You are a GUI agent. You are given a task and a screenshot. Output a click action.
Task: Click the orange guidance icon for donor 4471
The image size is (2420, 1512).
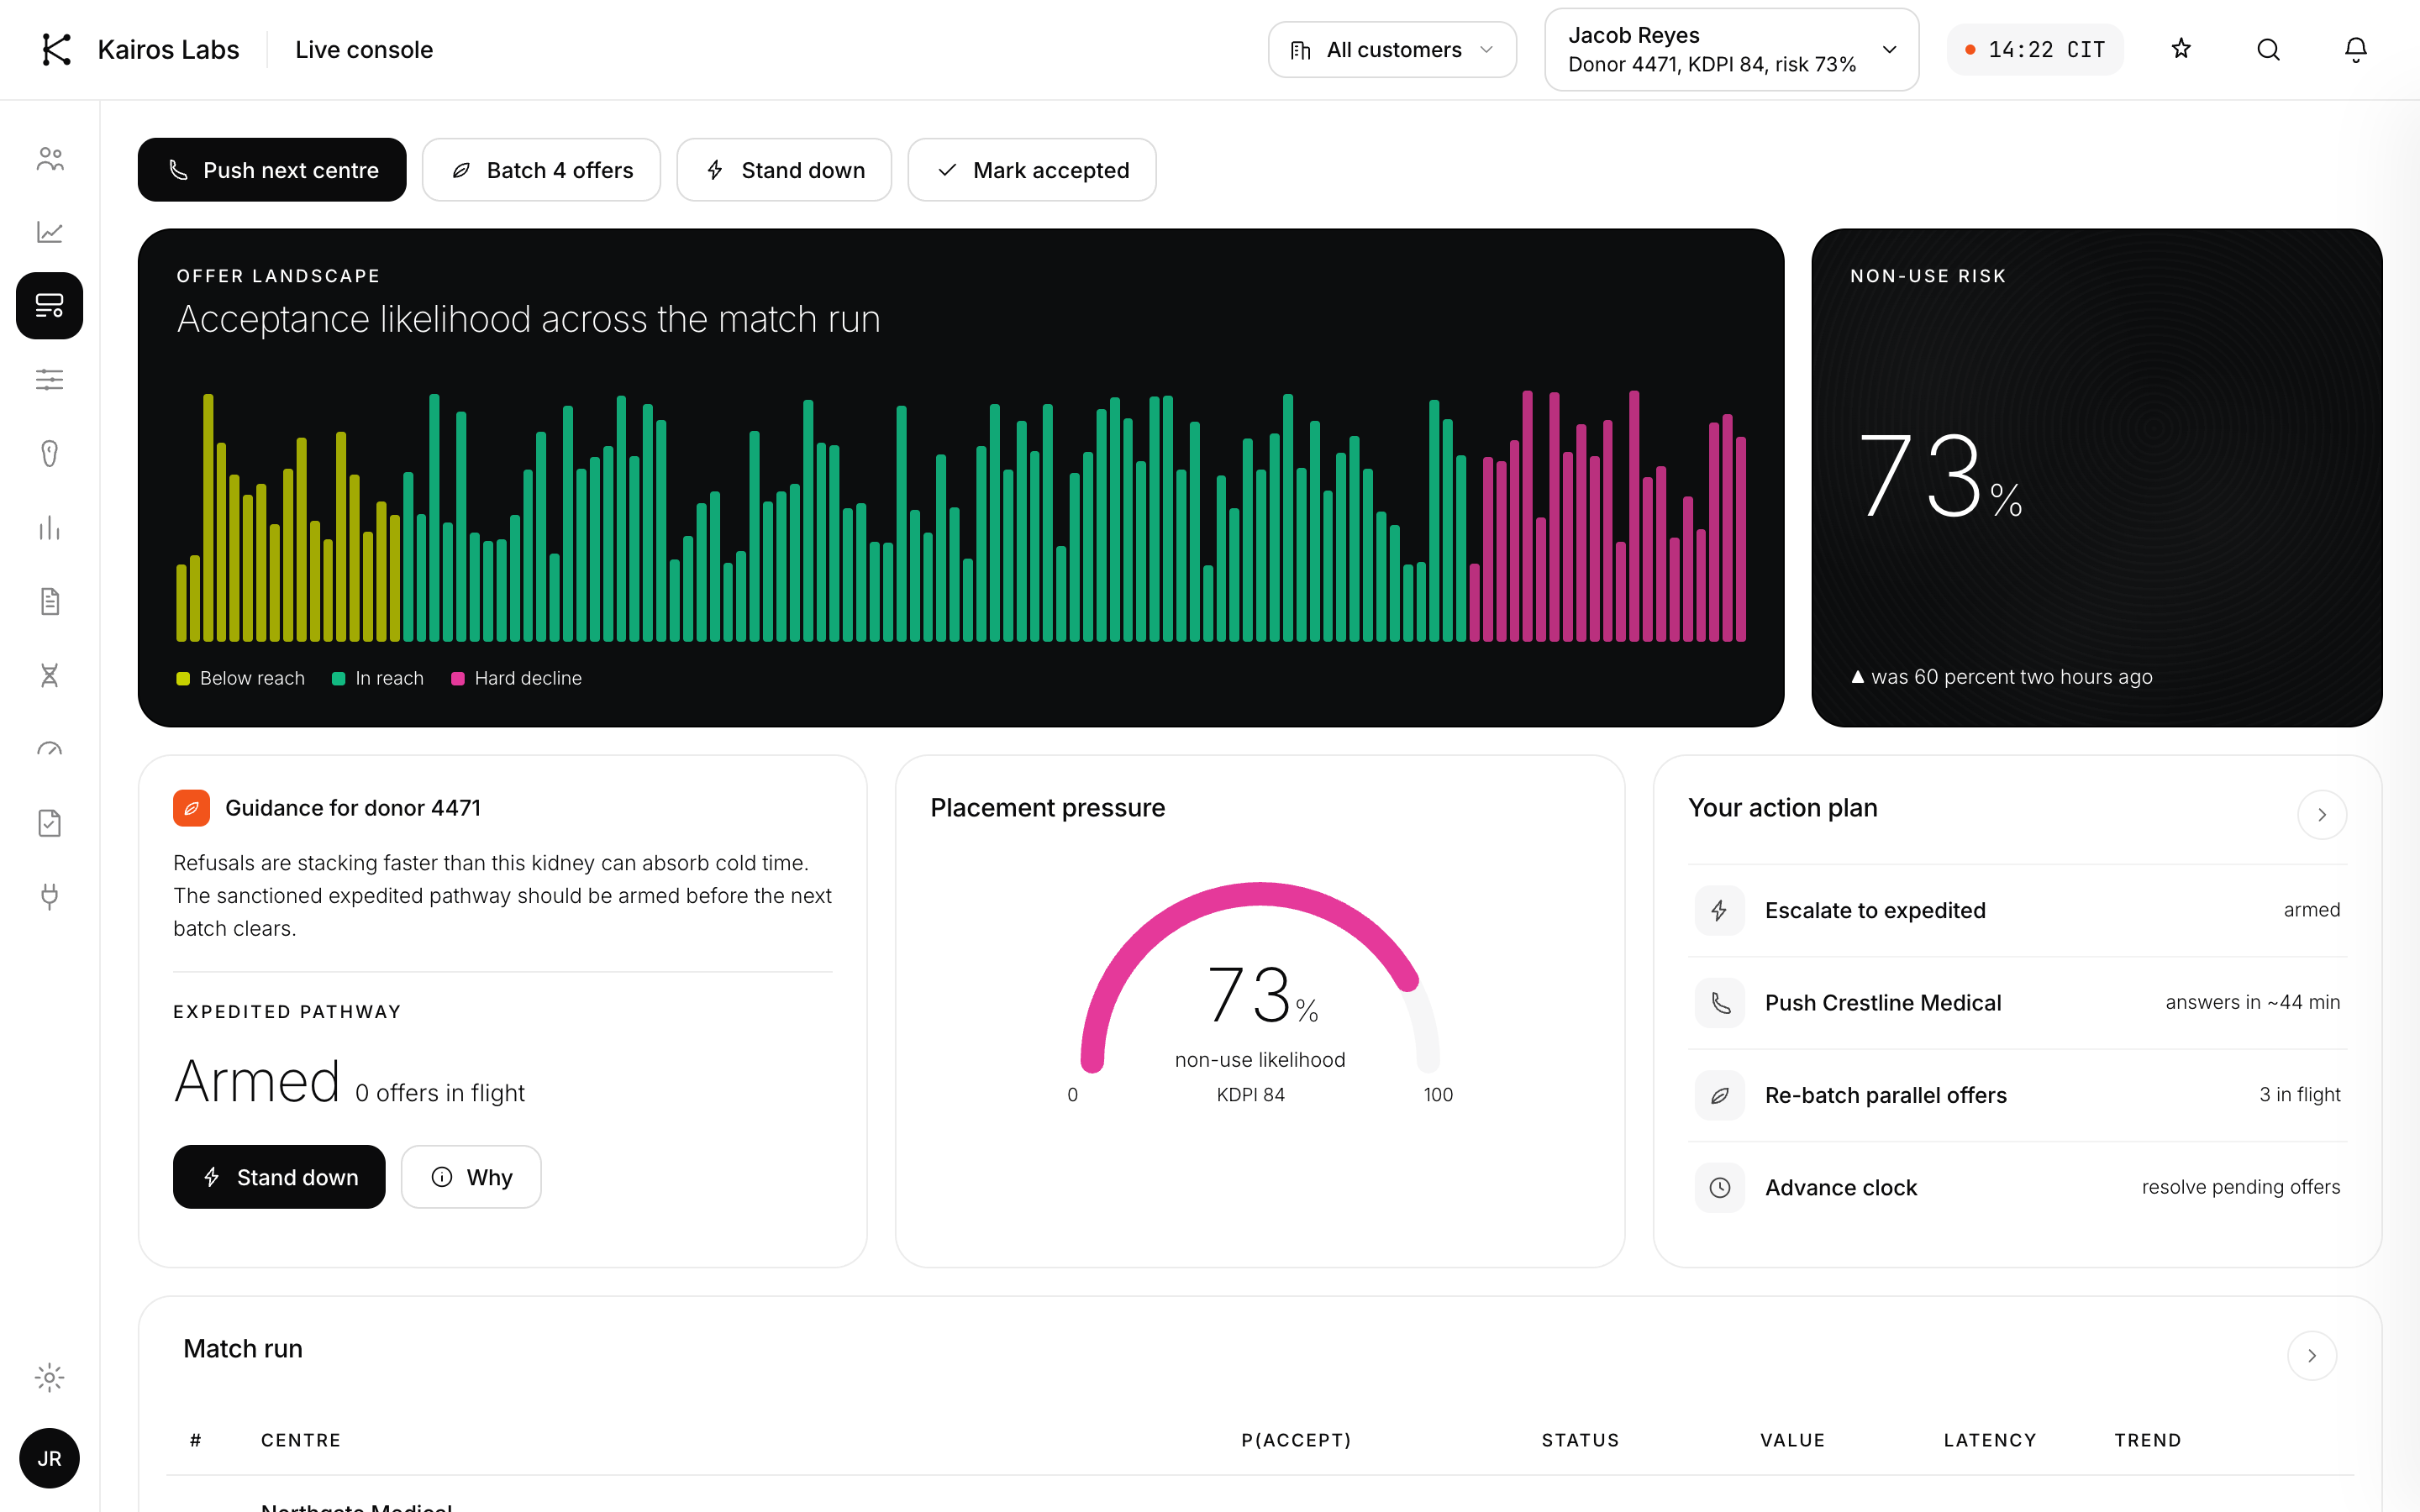click(x=191, y=808)
